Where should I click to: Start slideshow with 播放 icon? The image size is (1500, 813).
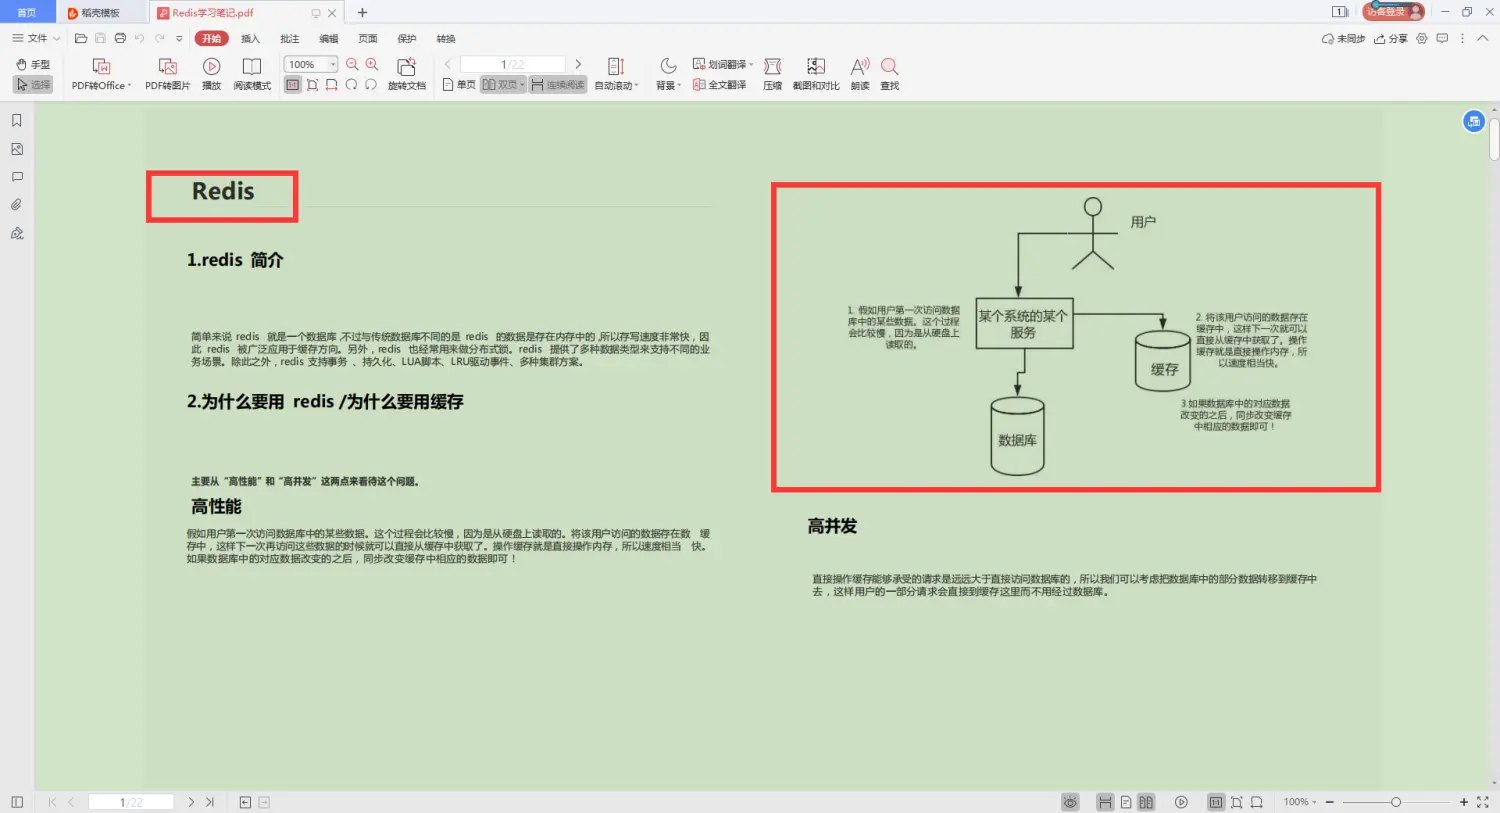click(x=211, y=74)
